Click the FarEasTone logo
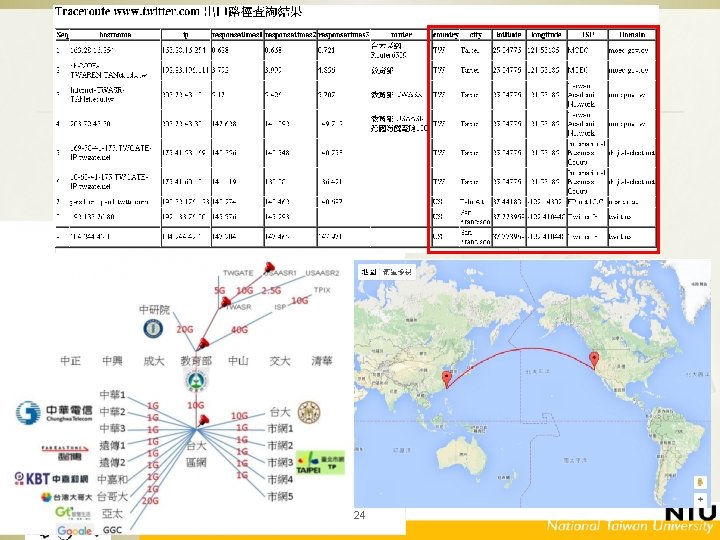The height and width of the screenshot is (540, 720). pos(65,452)
